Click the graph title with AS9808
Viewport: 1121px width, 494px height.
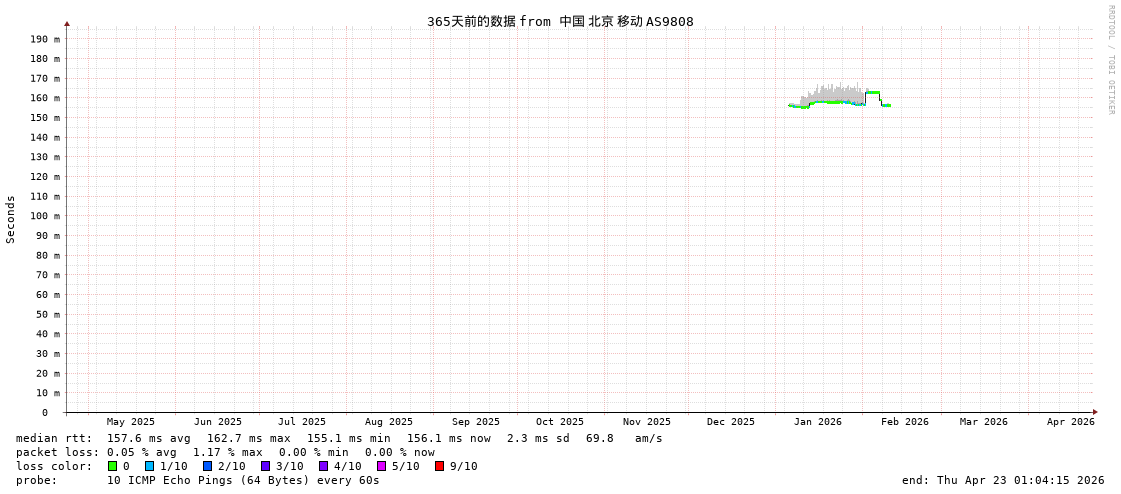(560, 21)
